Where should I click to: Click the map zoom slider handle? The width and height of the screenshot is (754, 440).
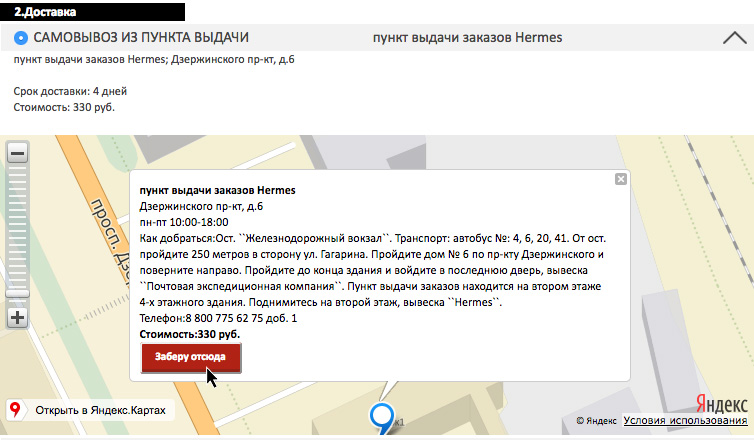coord(17,293)
